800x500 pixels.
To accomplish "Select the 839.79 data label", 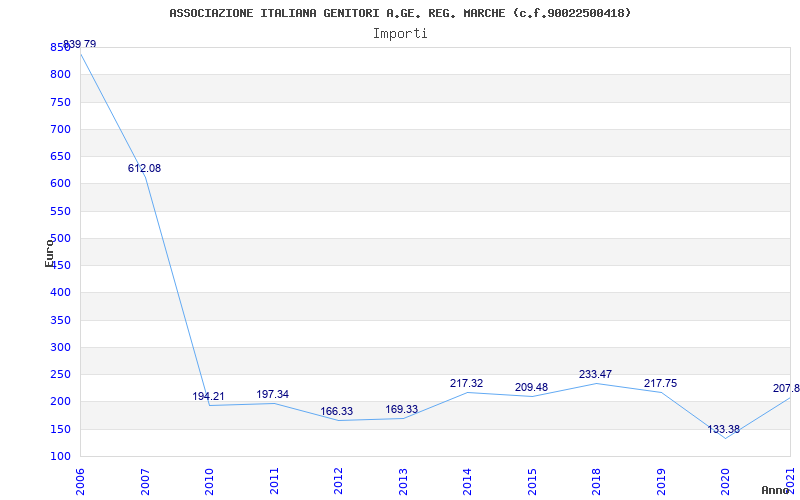I will pos(80,44).
